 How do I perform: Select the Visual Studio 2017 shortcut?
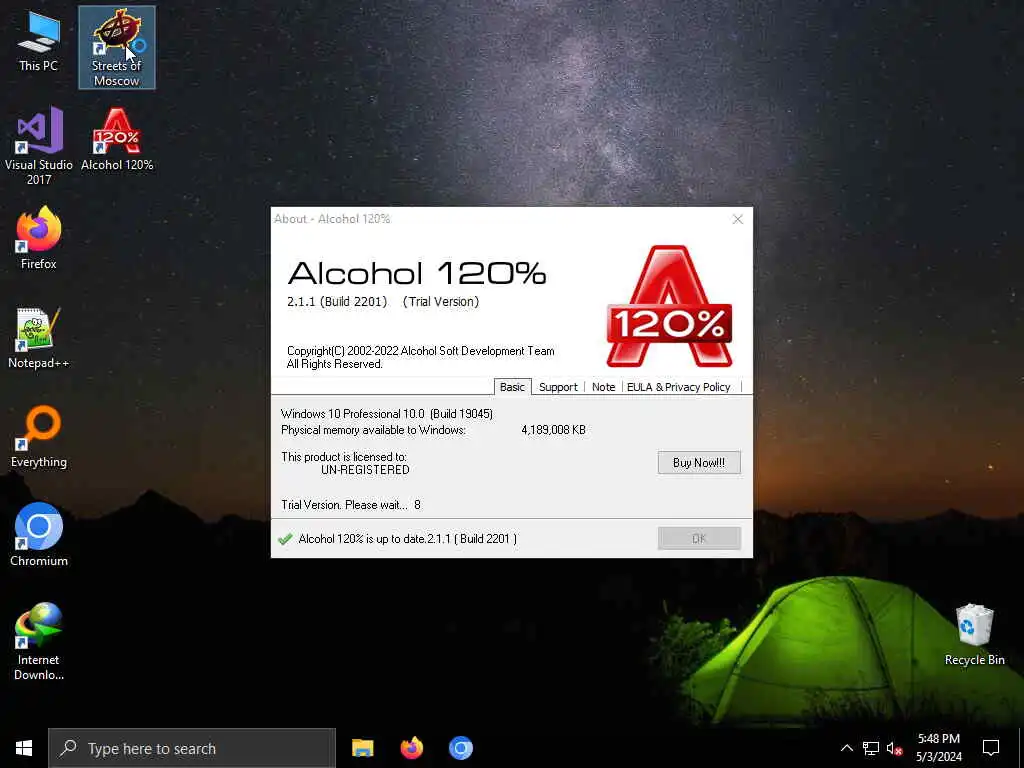tap(39, 147)
